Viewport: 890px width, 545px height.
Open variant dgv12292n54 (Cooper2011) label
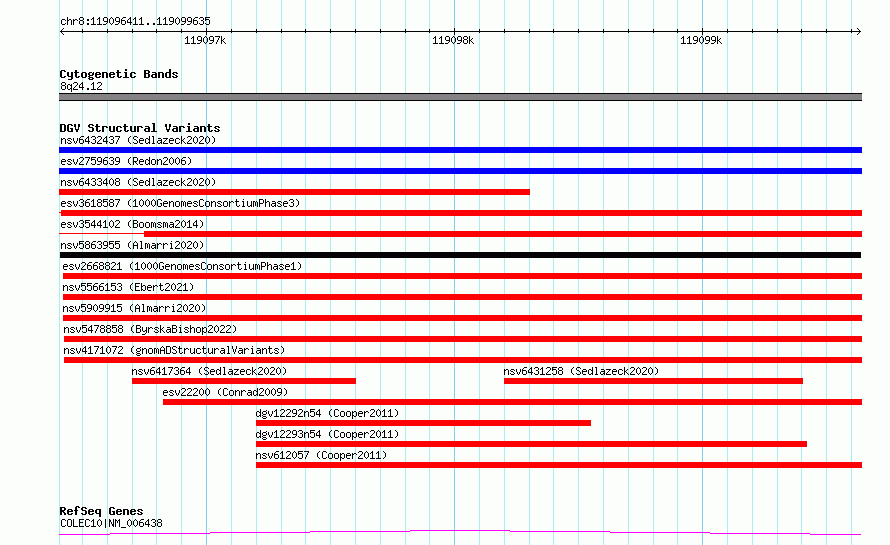[x=328, y=413]
